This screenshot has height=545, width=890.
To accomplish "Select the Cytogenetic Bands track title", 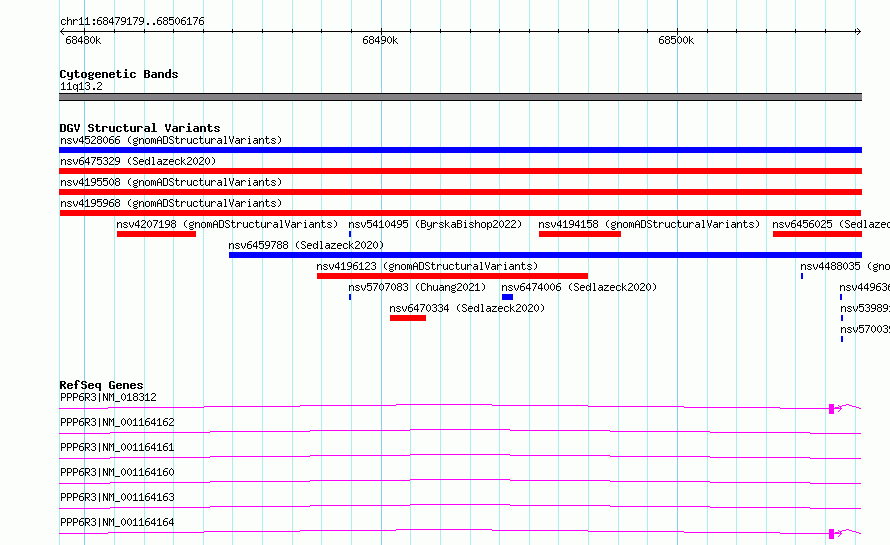I will pyautogui.click(x=119, y=74).
